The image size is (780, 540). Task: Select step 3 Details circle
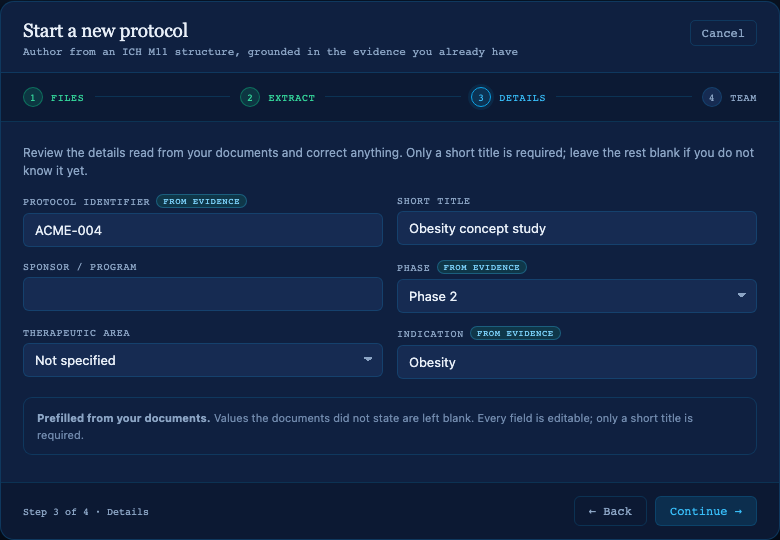(x=481, y=97)
